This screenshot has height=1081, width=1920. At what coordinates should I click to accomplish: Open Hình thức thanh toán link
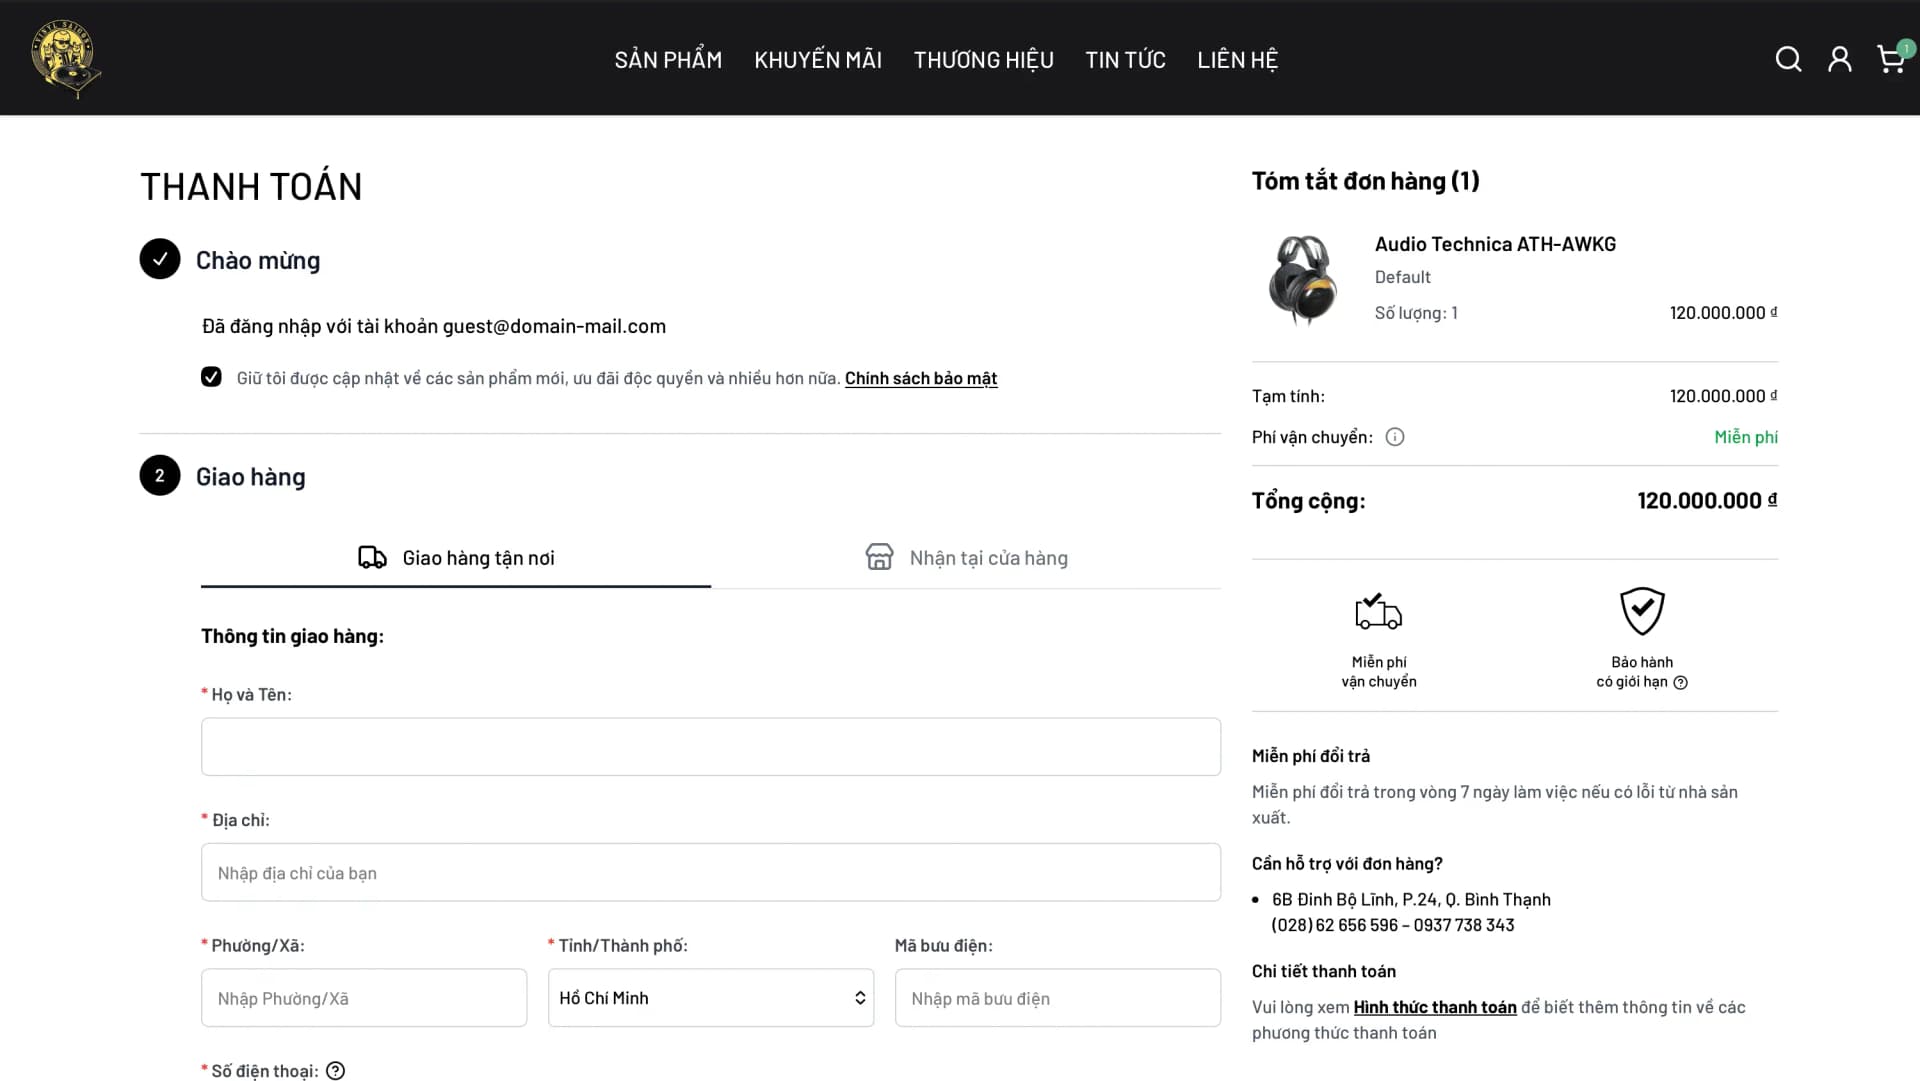pyautogui.click(x=1435, y=1007)
